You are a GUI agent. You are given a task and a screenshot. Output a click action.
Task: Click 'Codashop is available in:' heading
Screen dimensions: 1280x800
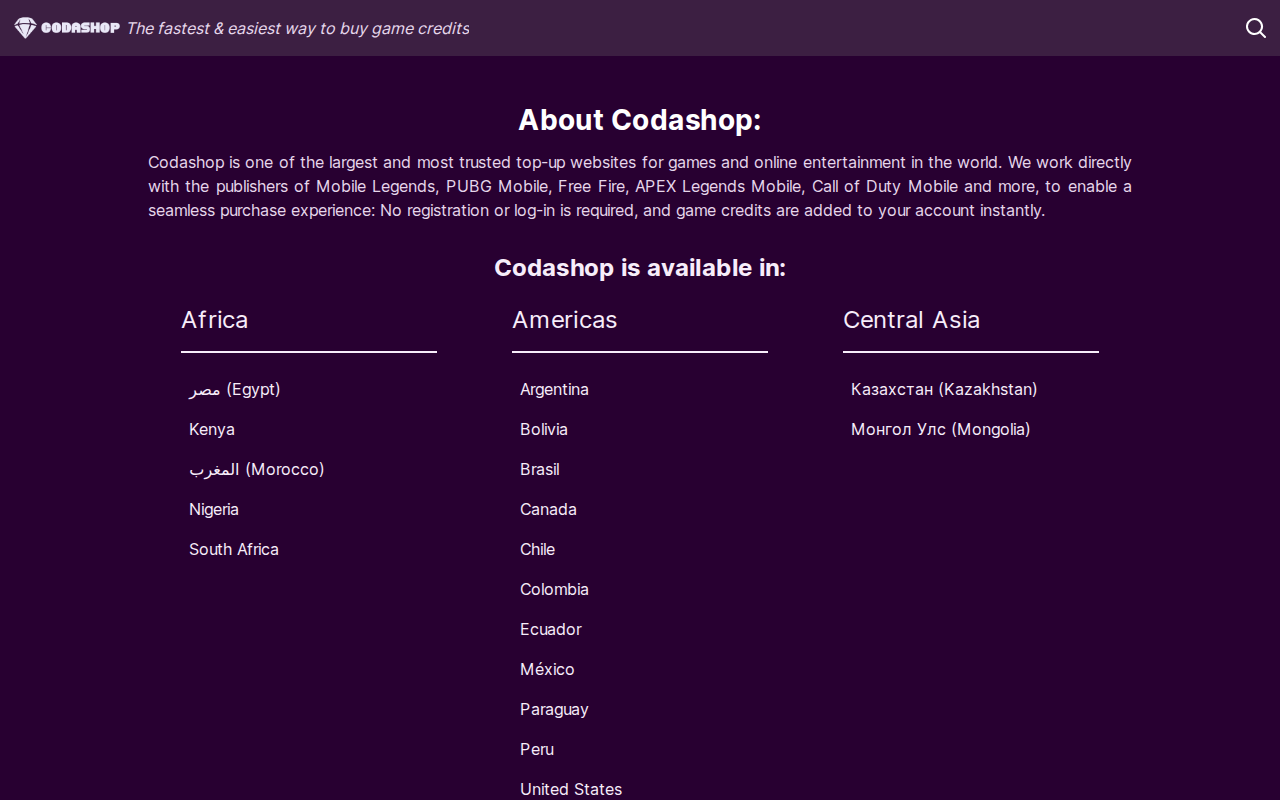(640, 268)
